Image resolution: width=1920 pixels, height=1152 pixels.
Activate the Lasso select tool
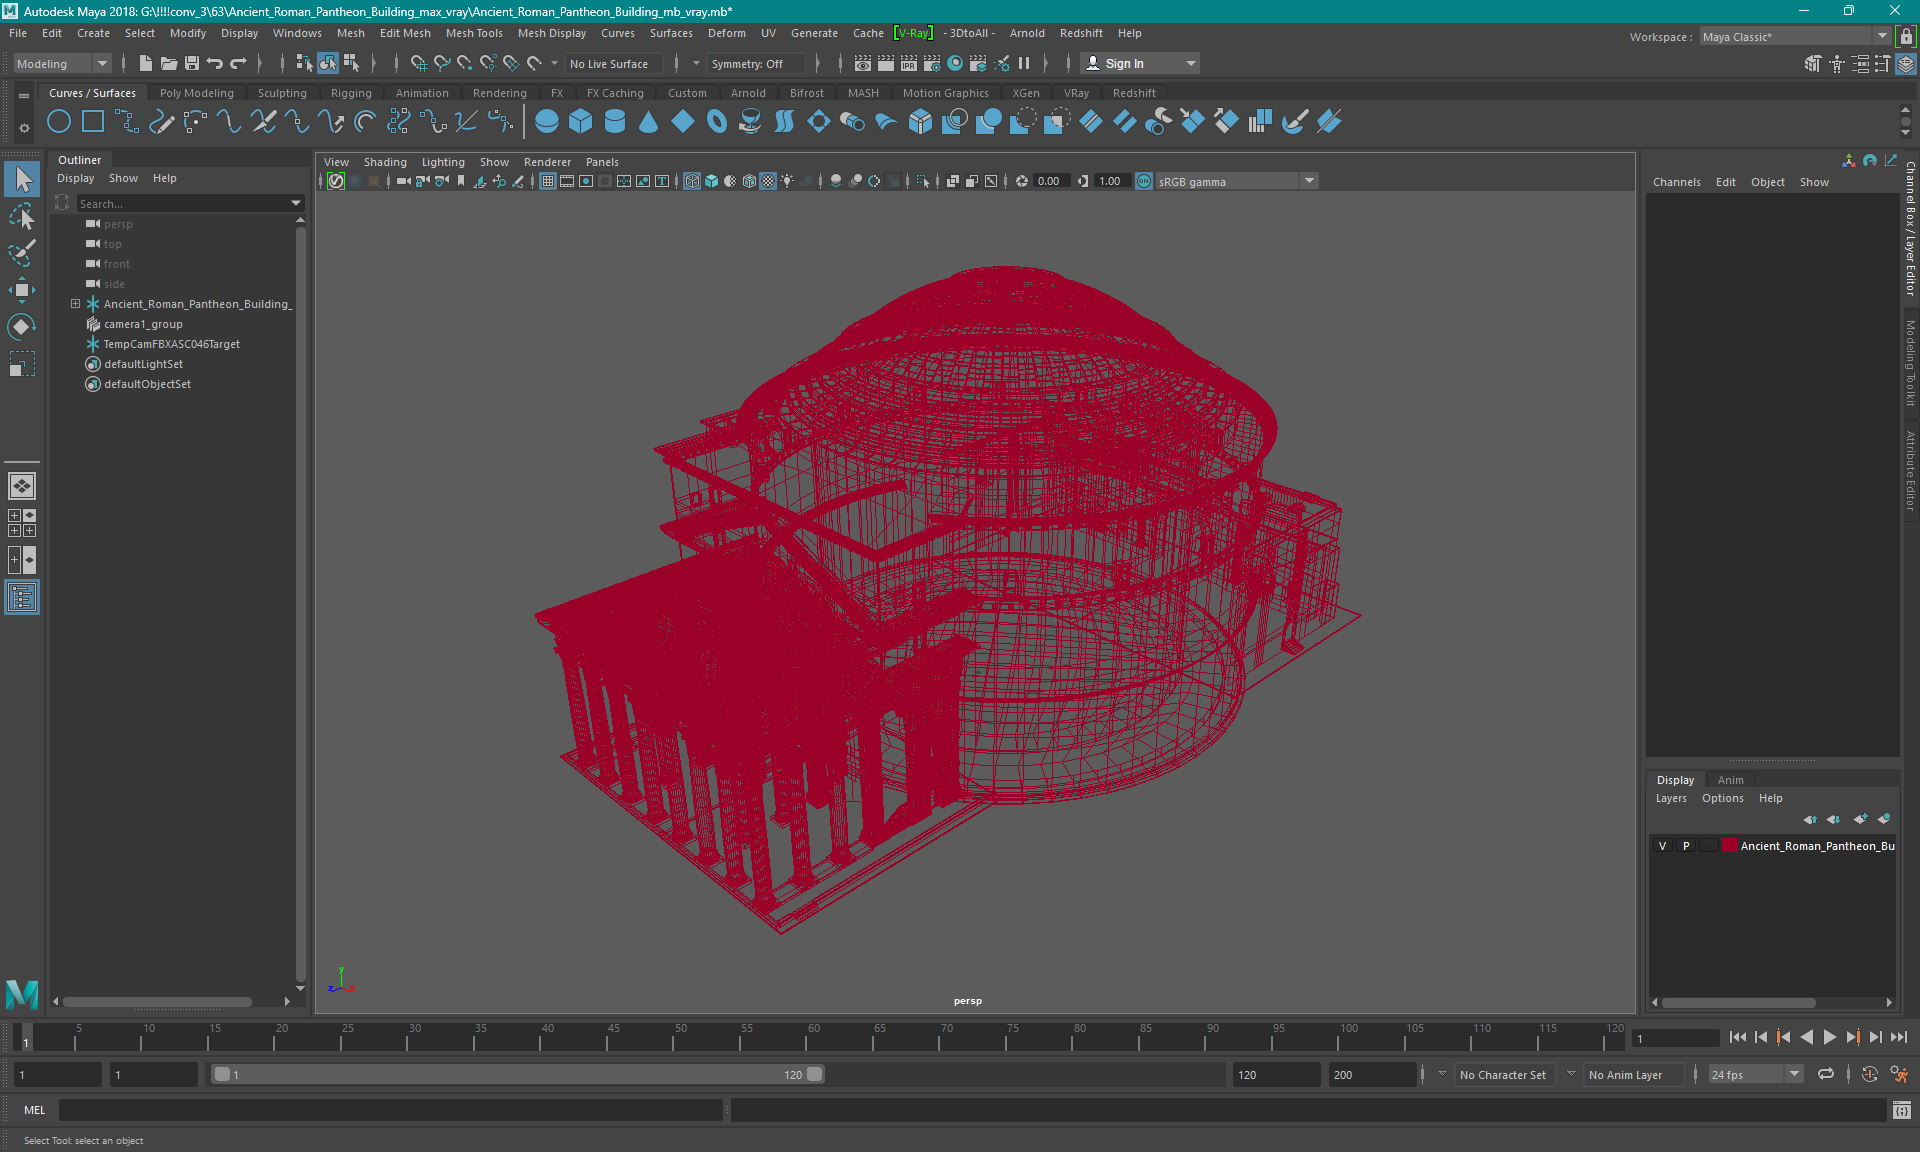pyautogui.click(x=21, y=216)
